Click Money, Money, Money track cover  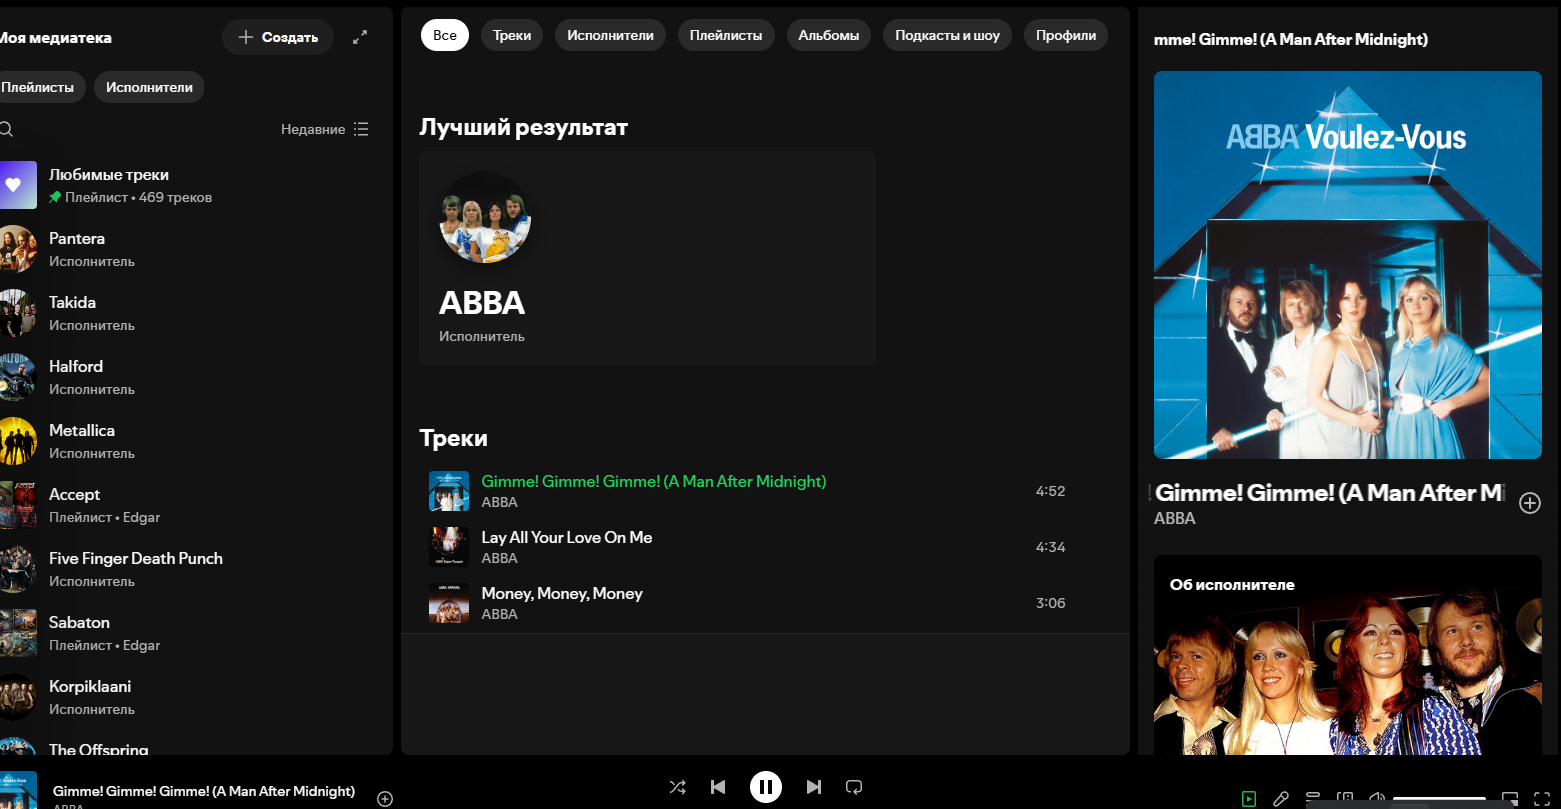[x=449, y=603]
